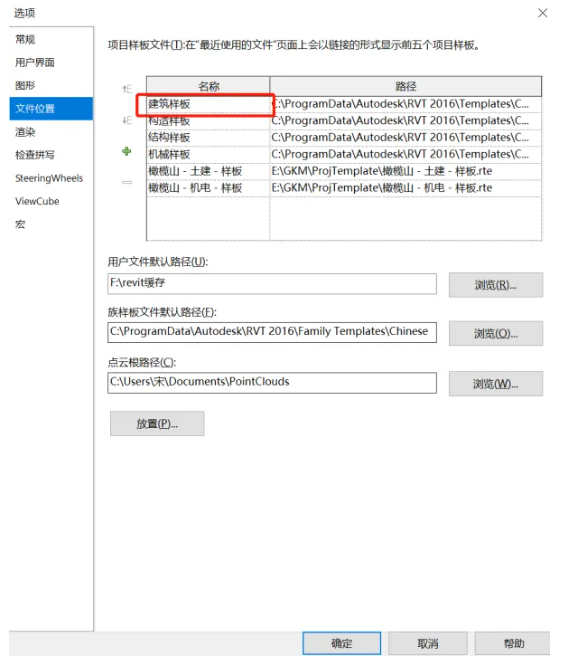Click path cell of 构造样板 row
Viewport: 565px width, 662px height.
(406, 121)
